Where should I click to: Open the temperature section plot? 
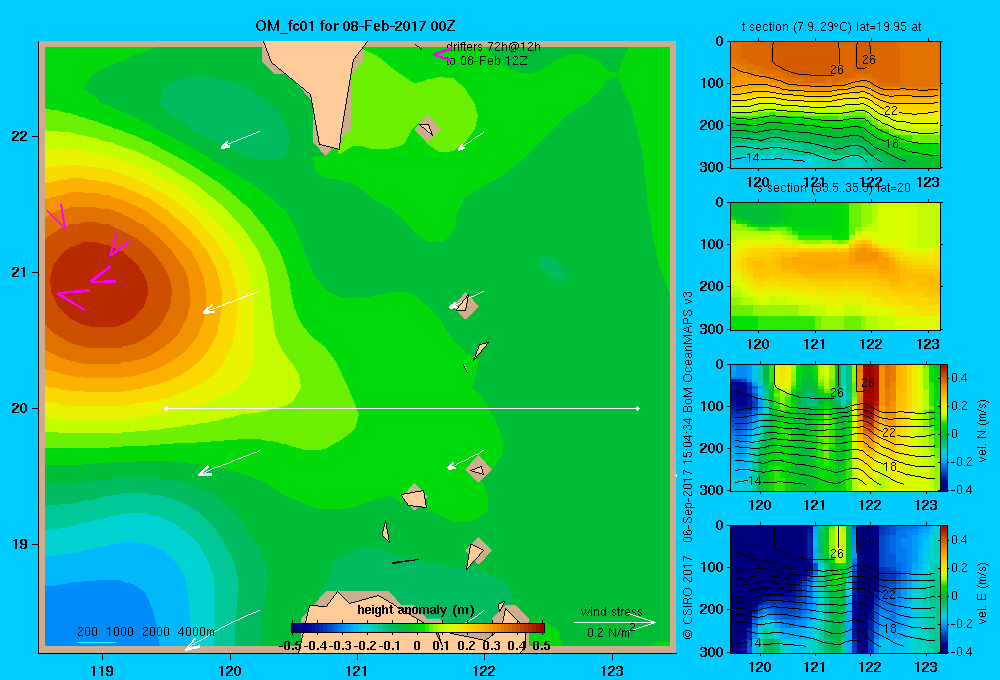[x=835, y=104]
